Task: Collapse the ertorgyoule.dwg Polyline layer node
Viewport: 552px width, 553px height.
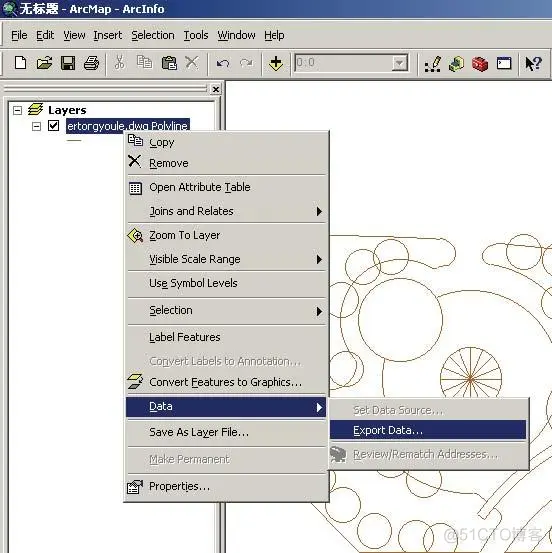Action: (36, 126)
